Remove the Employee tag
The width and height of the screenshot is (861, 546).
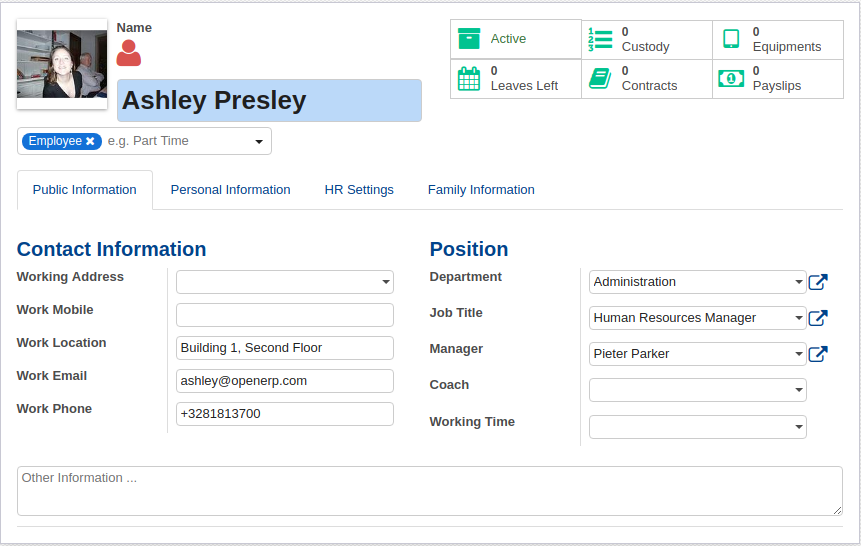click(90, 141)
